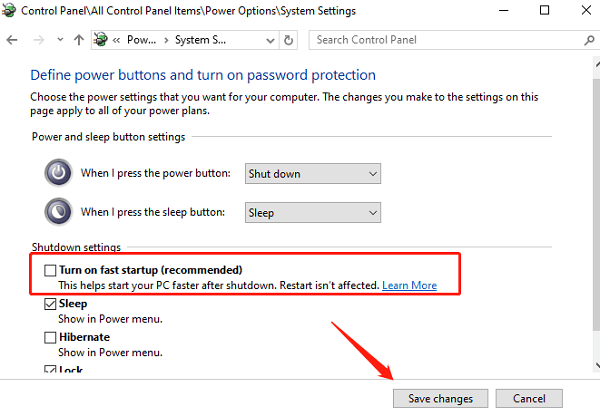Screen dimensions: 600x416
Task: Click the Forward navigation arrow
Action: tap(39, 40)
